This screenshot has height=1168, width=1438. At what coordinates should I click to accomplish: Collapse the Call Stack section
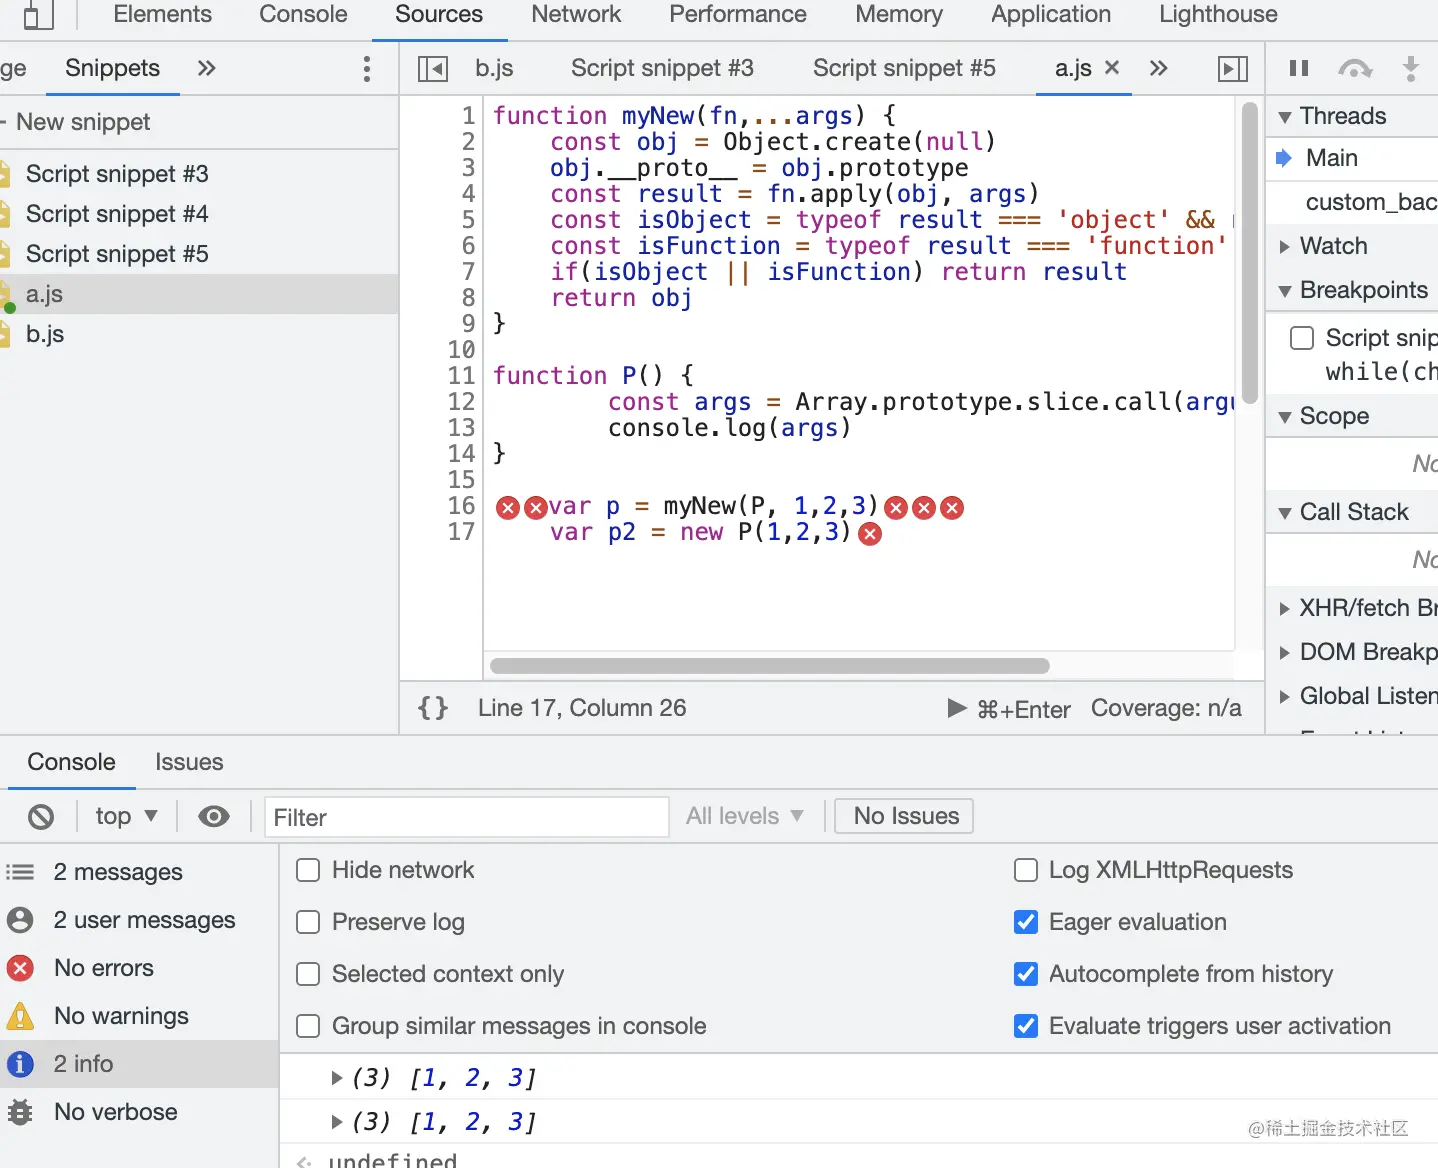pyautogui.click(x=1352, y=512)
